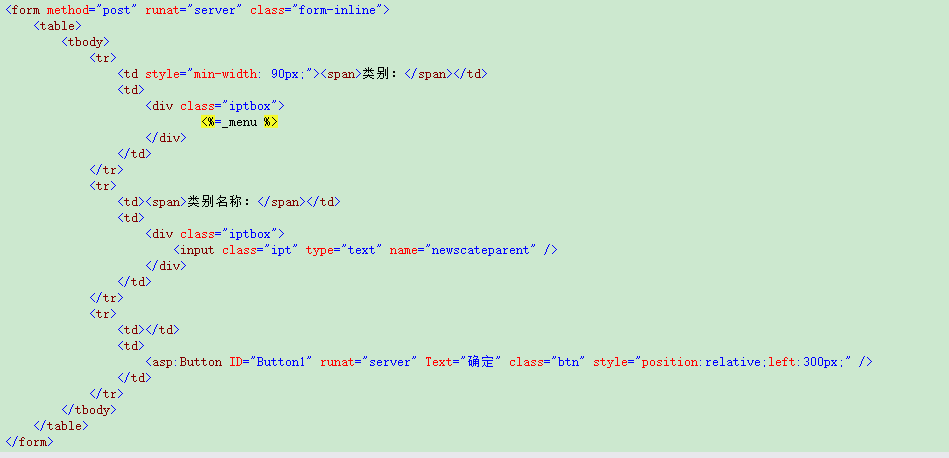The width and height of the screenshot is (949, 458).
Task: Click the closing </tbody> tag
Action: [x=89, y=410]
